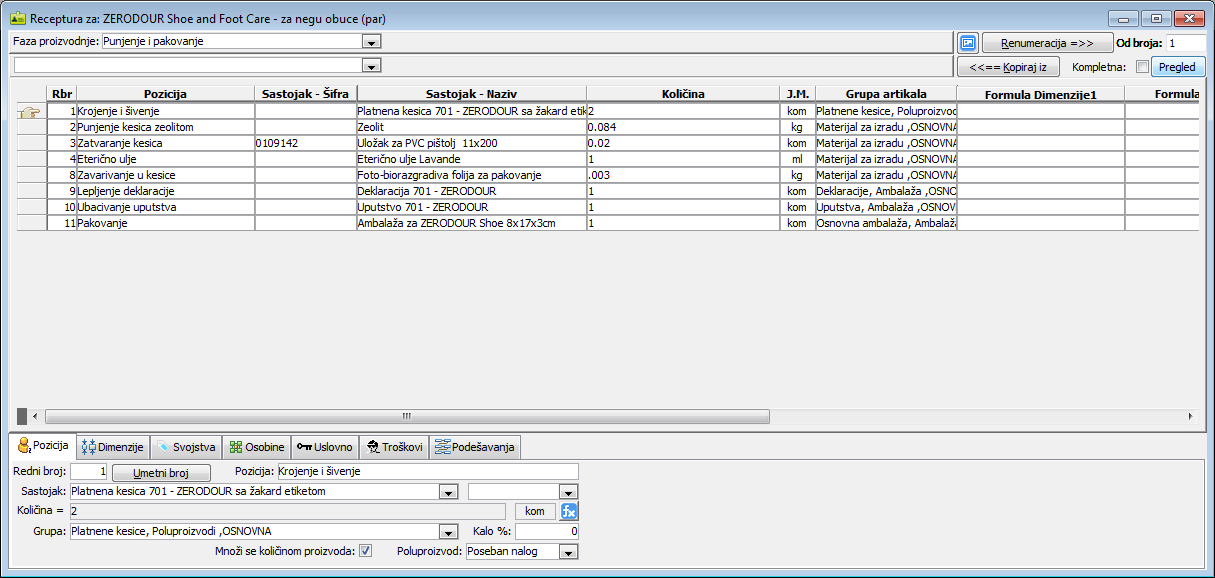Expand the Grupa dropdown
This screenshot has height=578, width=1215.
coord(447,531)
